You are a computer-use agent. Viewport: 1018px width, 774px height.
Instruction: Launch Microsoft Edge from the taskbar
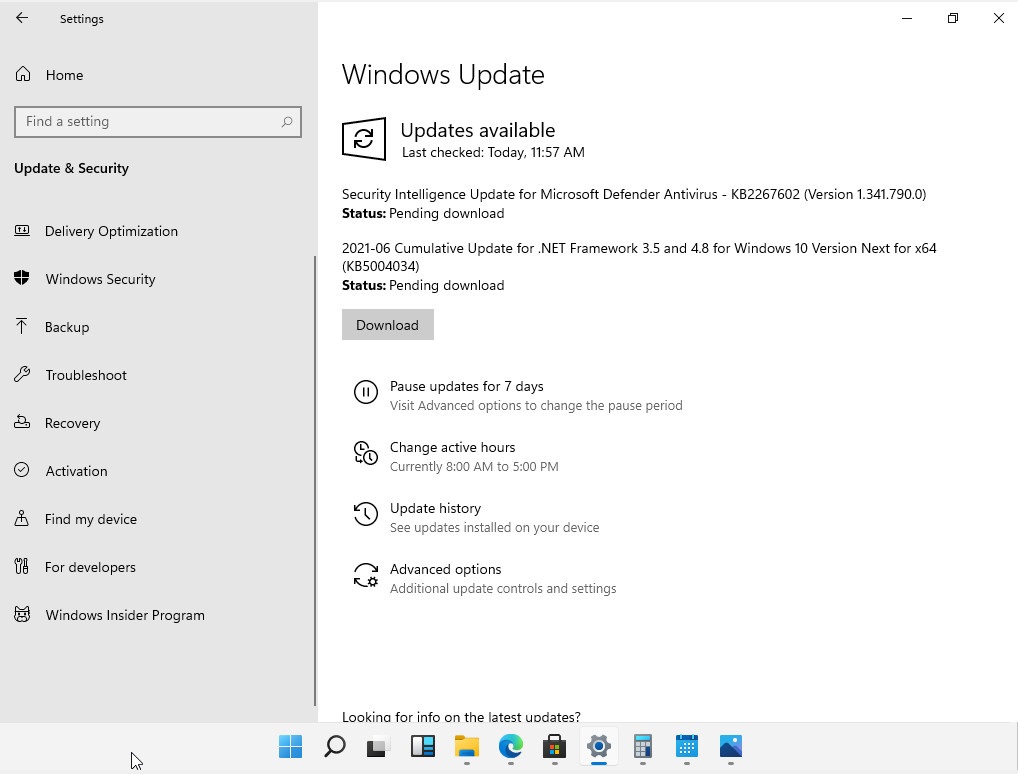pyautogui.click(x=510, y=747)
